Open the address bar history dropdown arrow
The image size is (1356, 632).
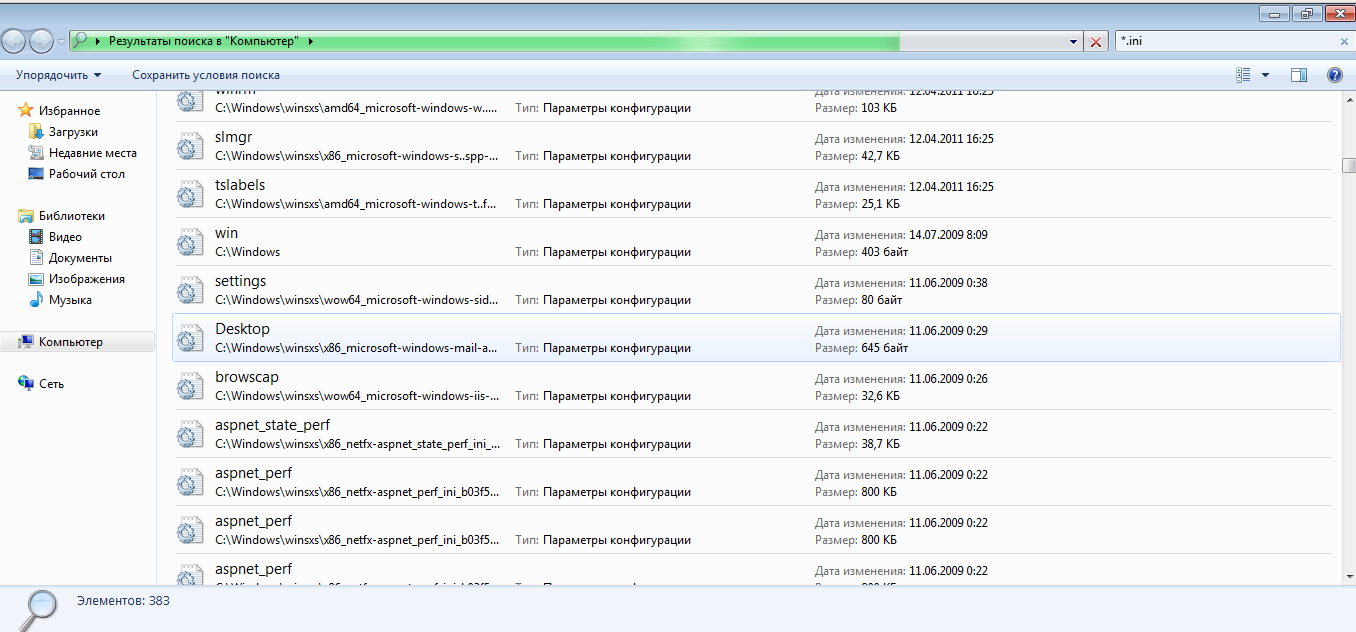pyautogui.click(x=1074, y=42)
